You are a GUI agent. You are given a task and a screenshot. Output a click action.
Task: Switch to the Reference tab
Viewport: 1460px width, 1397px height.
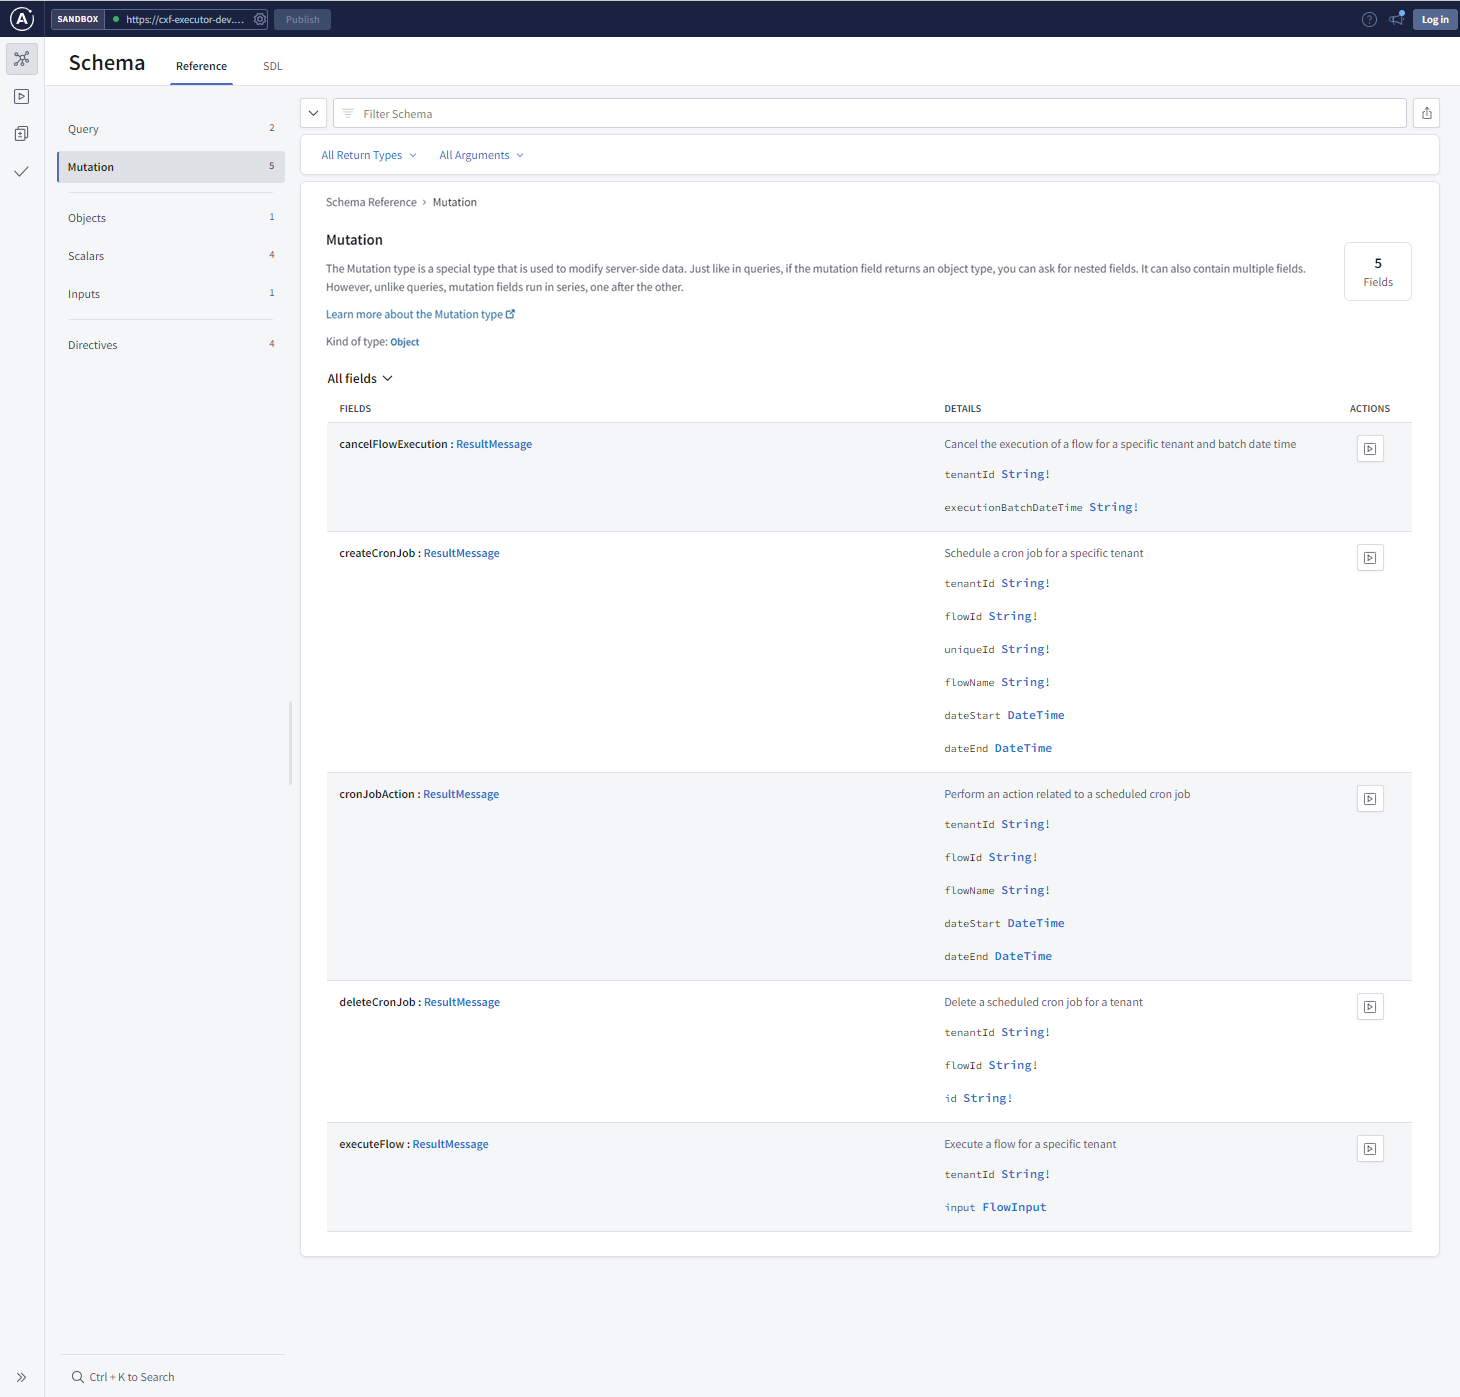point(201,66)
